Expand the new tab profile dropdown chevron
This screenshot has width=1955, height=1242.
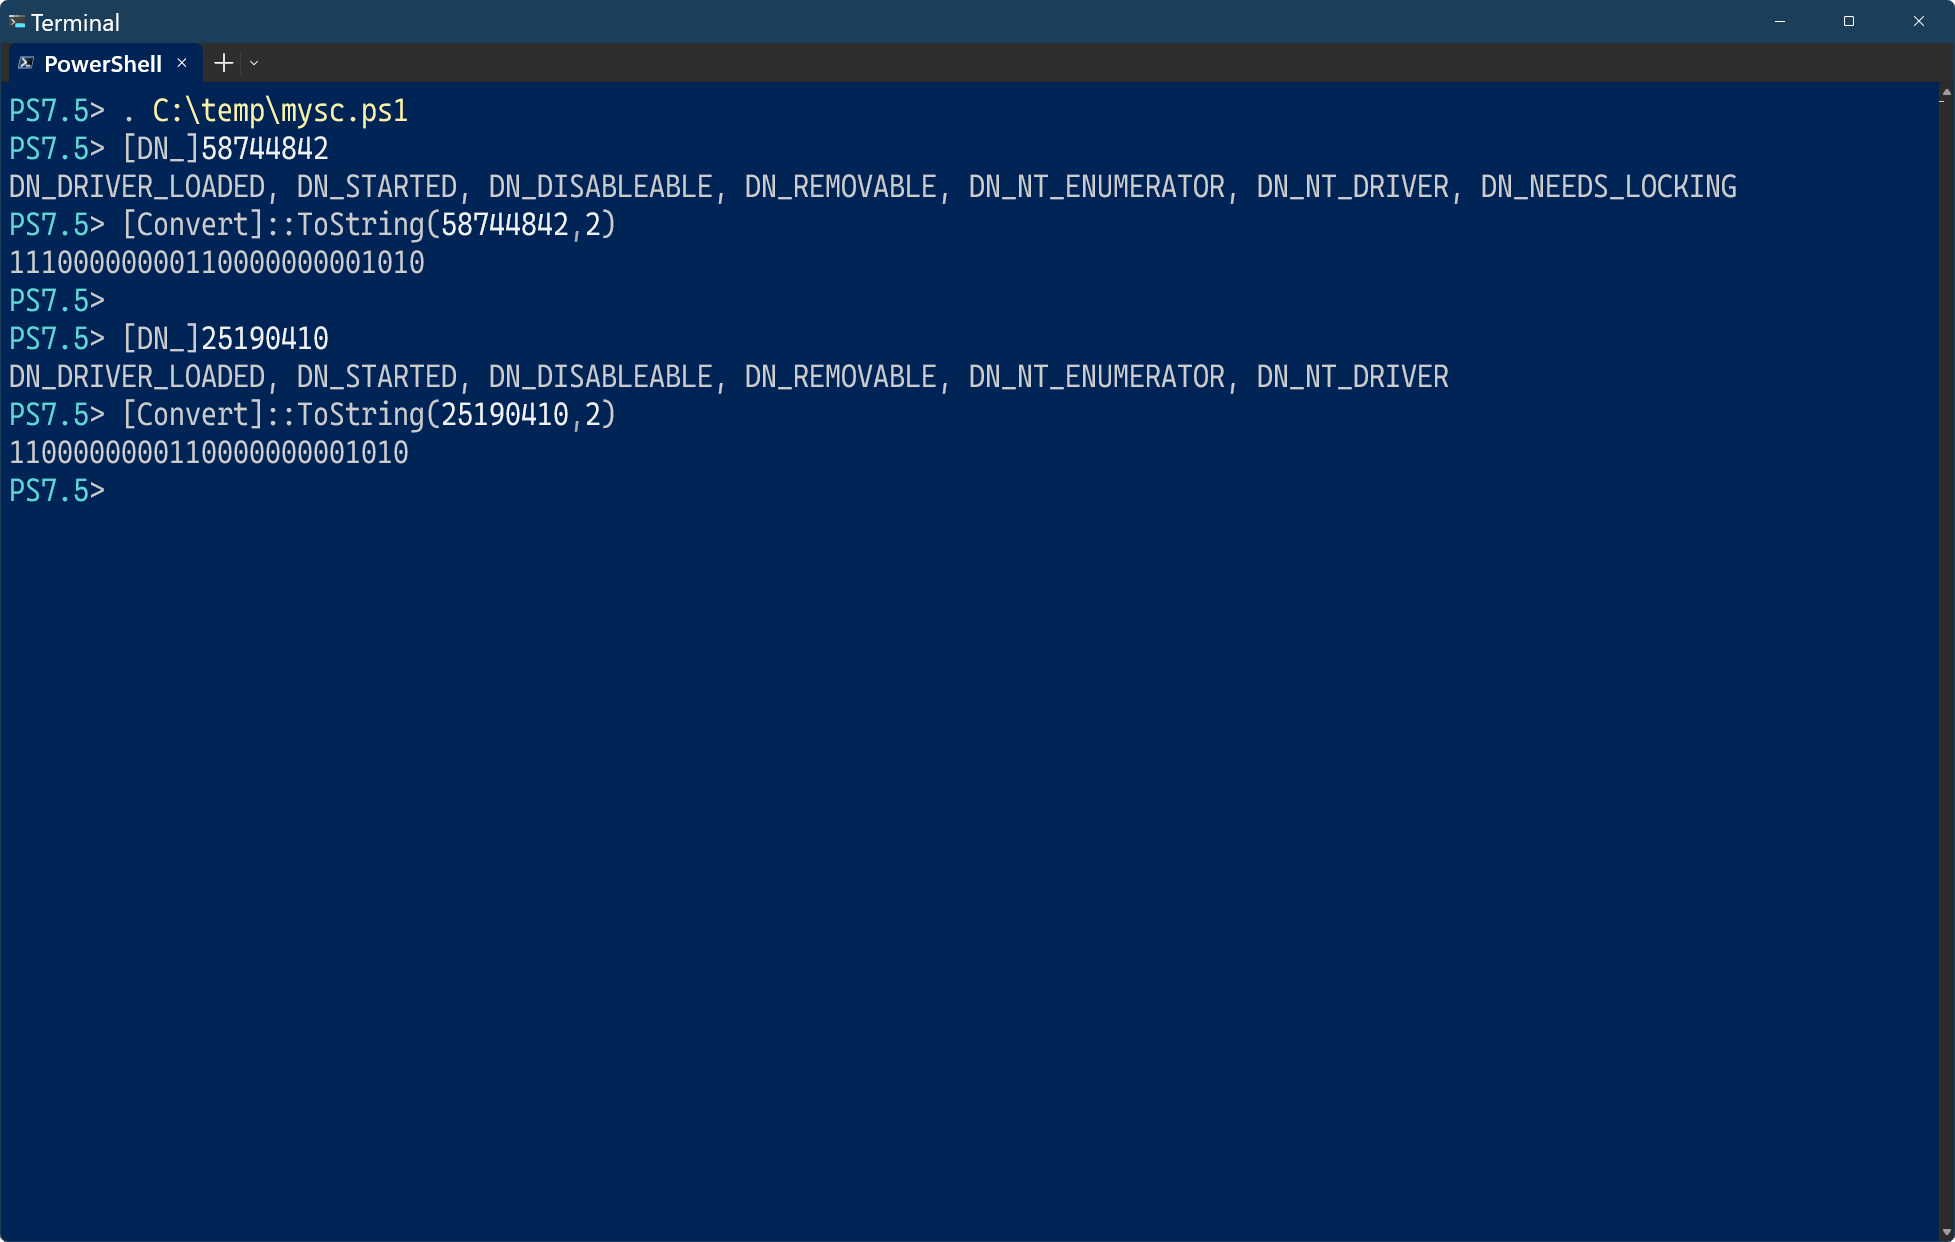[254, 63]
